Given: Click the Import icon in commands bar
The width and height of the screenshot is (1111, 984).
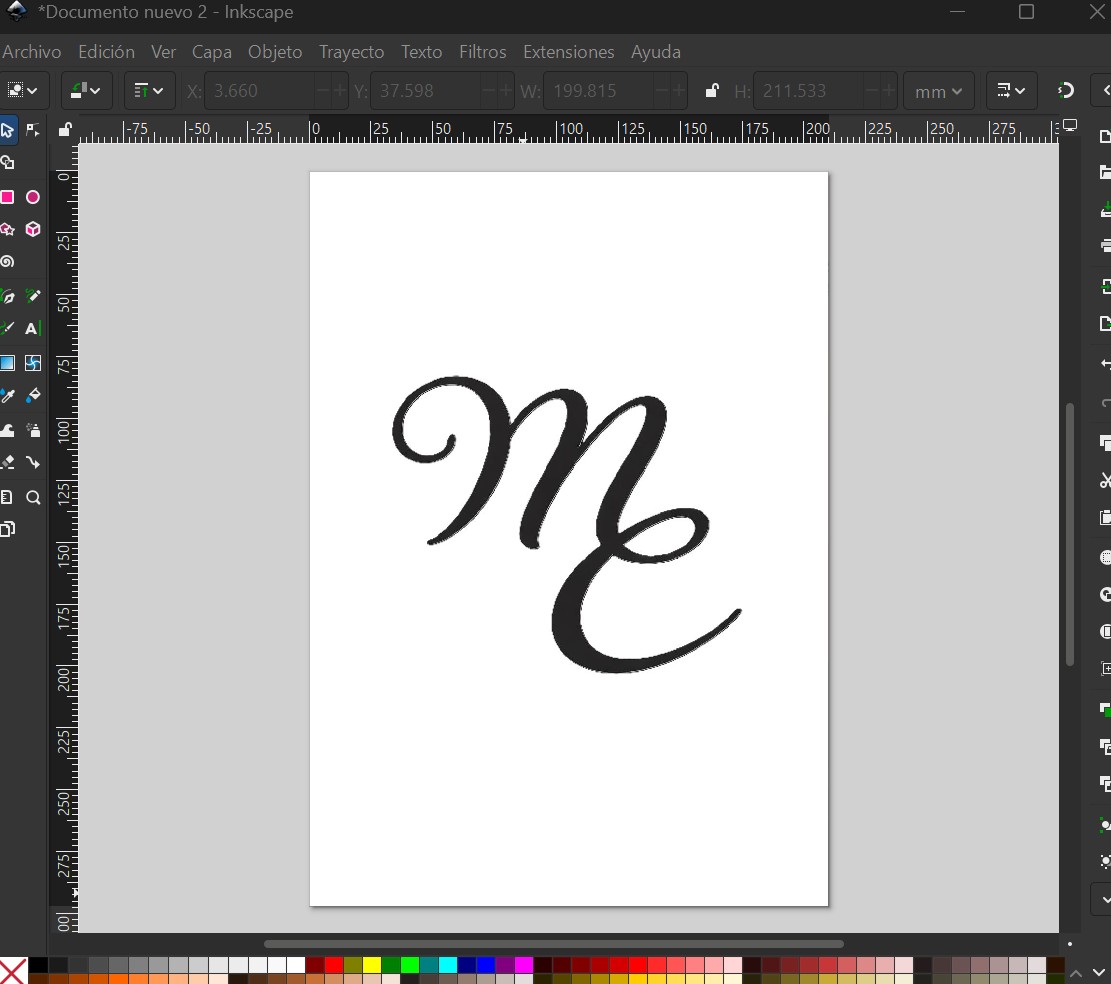Looking at the screenshot, I should click(1104, 286).
